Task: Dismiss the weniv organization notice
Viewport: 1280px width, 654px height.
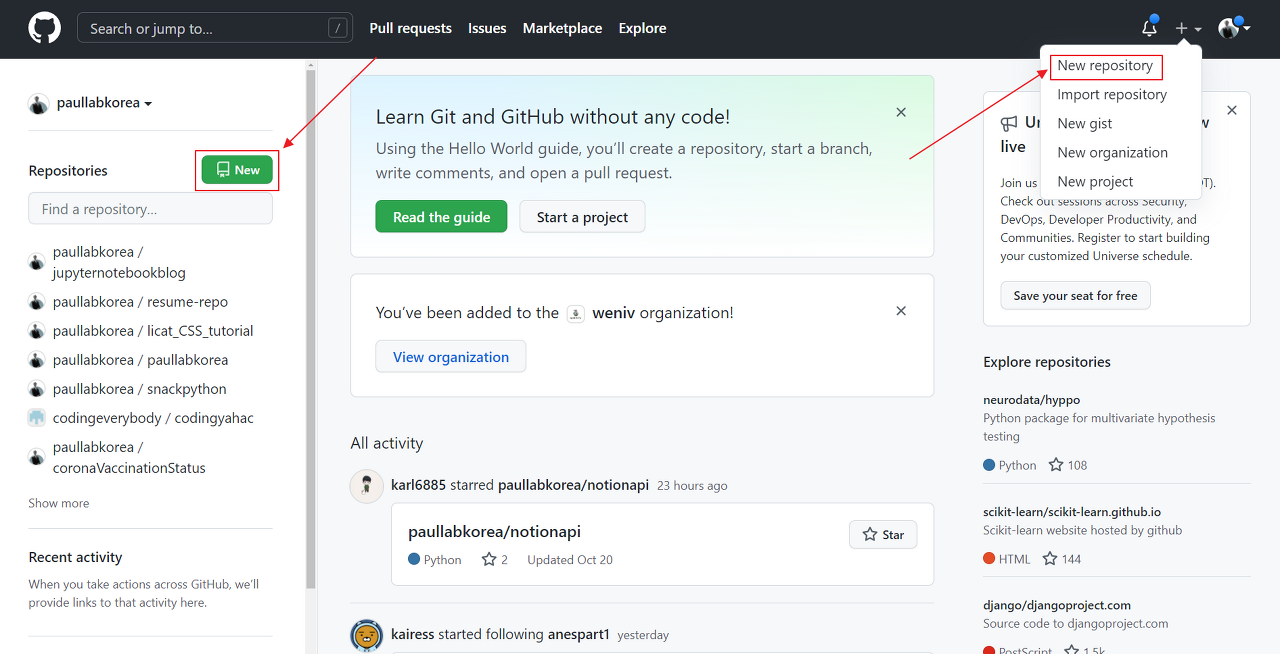Action: point(901,311)
